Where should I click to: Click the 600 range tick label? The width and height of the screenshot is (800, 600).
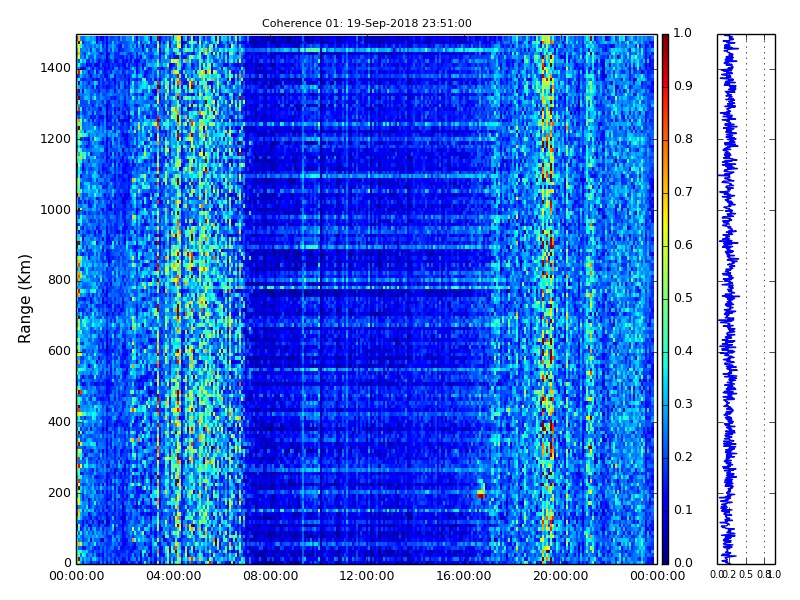pyautogui.click(x=59, y=351)
